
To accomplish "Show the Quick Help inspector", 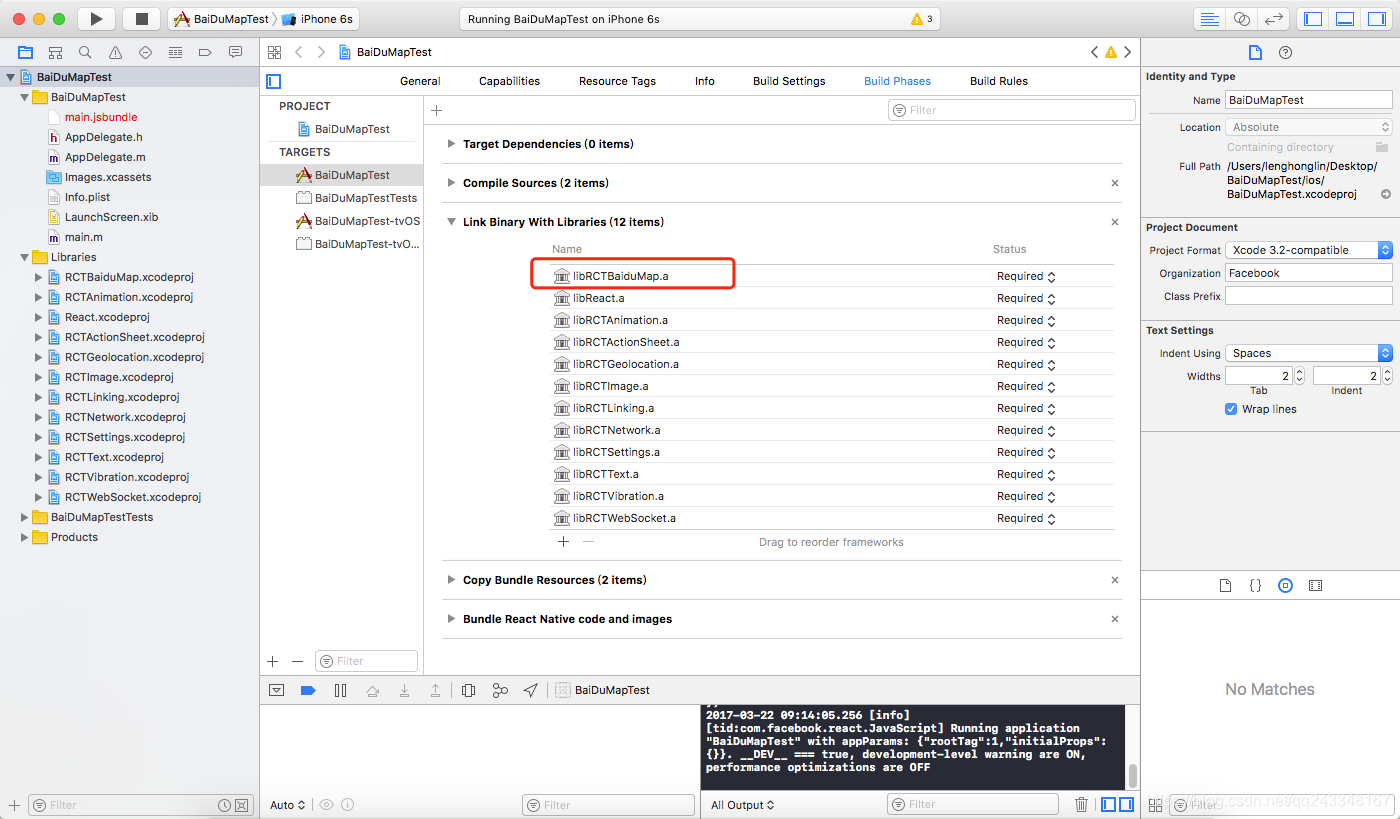I will pos(1286,52).
